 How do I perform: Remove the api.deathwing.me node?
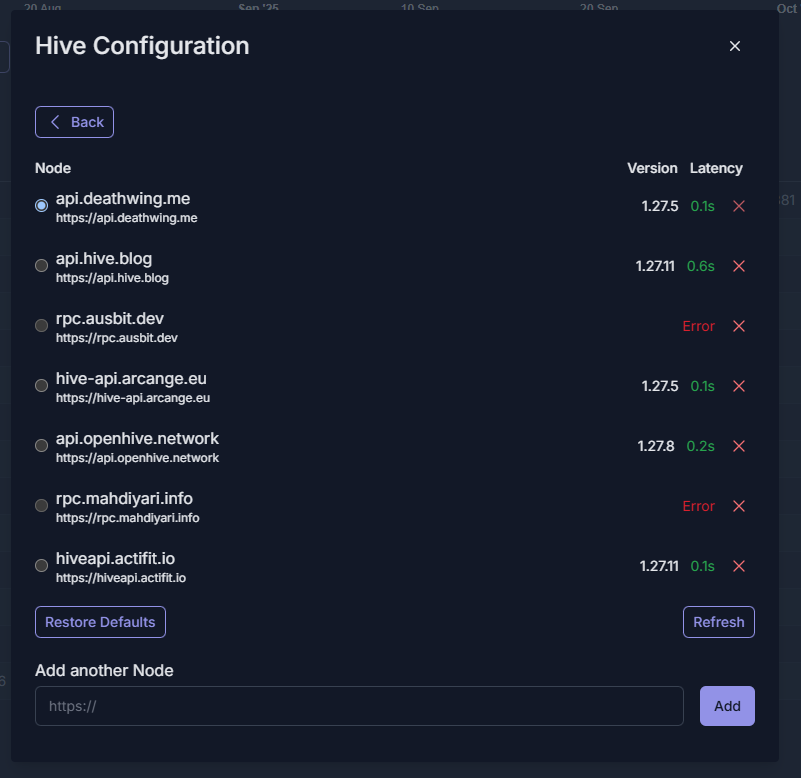tap(739, 206)
